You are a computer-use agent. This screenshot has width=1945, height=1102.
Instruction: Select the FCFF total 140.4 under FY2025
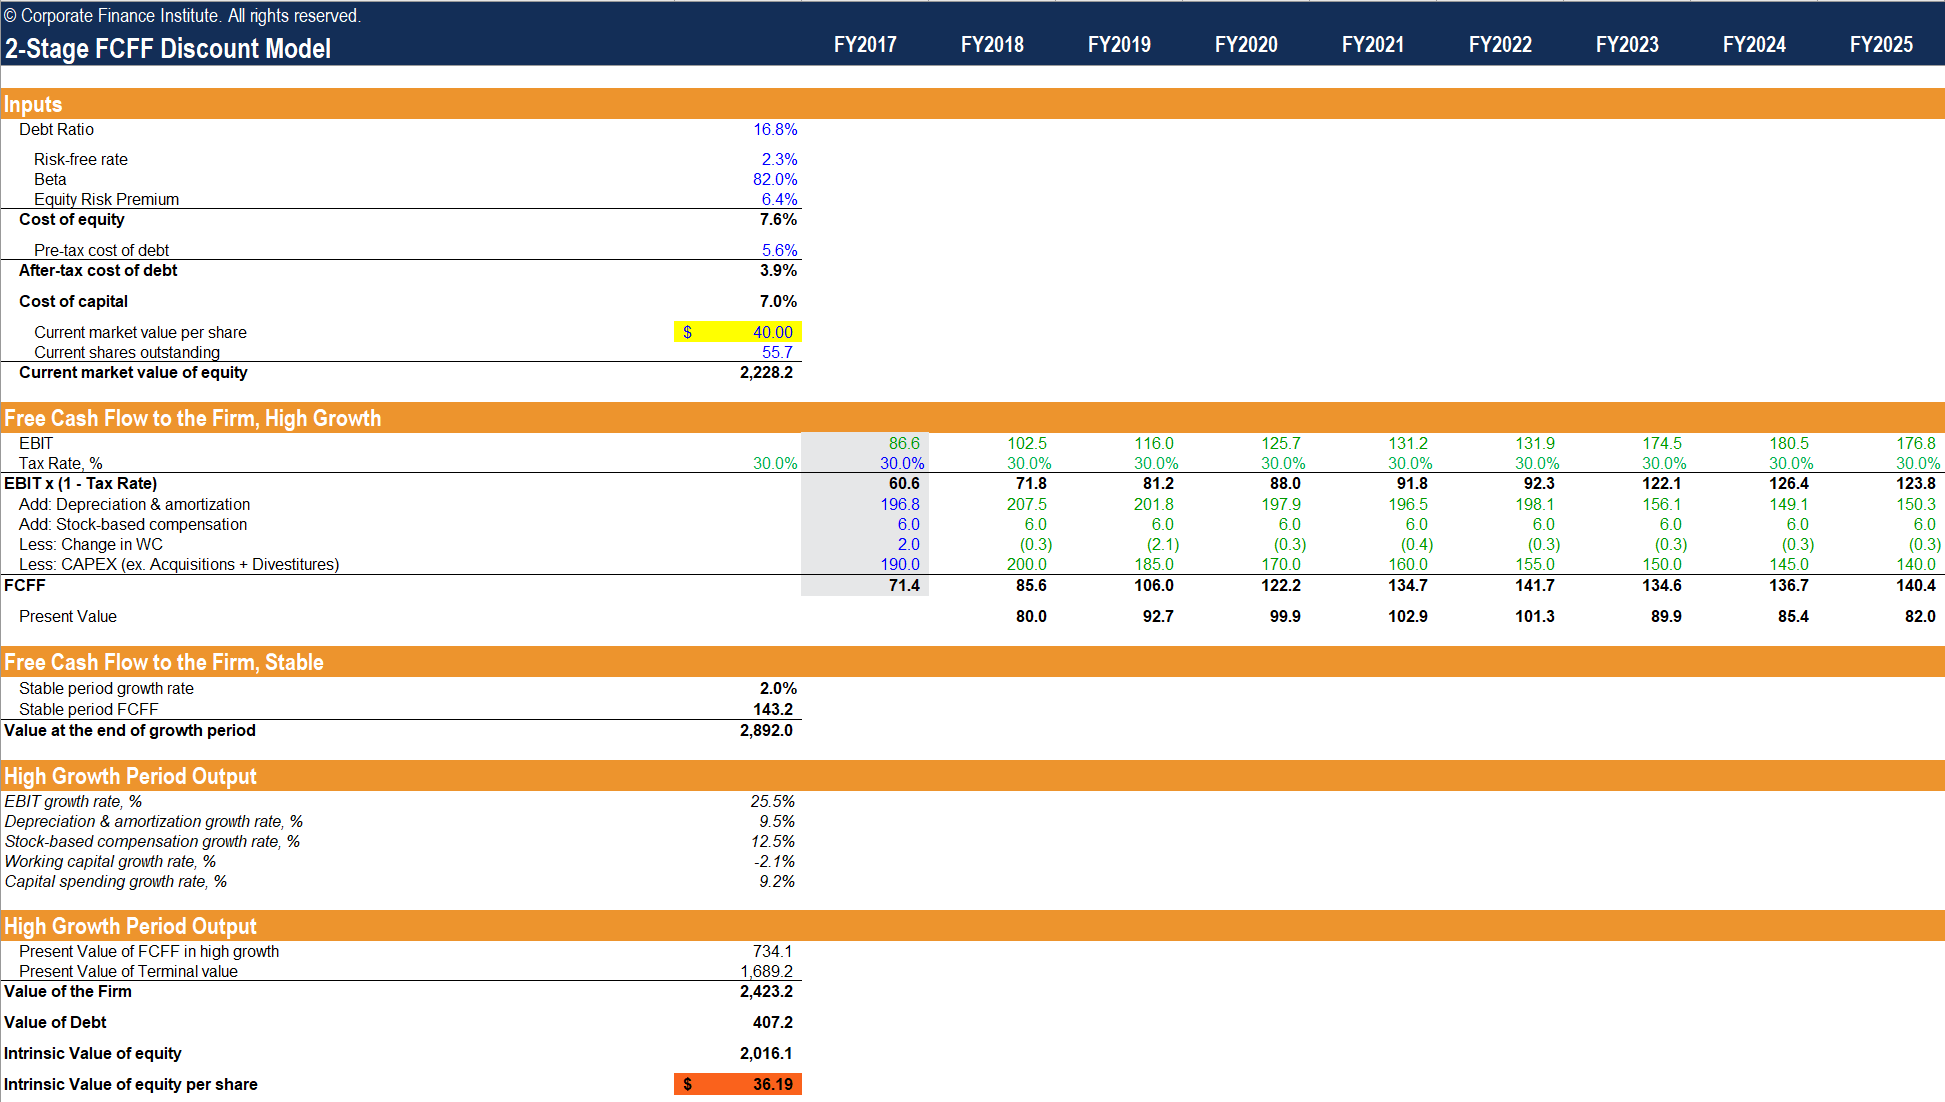1917,585
